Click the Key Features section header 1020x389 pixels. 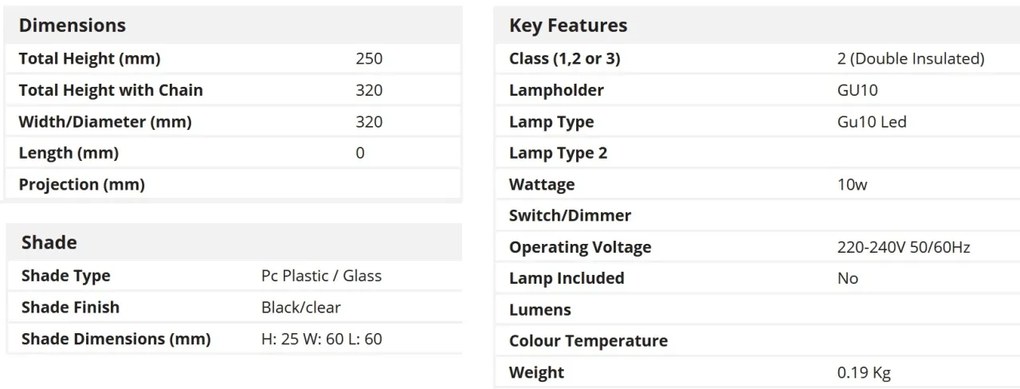[x=569, y=25]
